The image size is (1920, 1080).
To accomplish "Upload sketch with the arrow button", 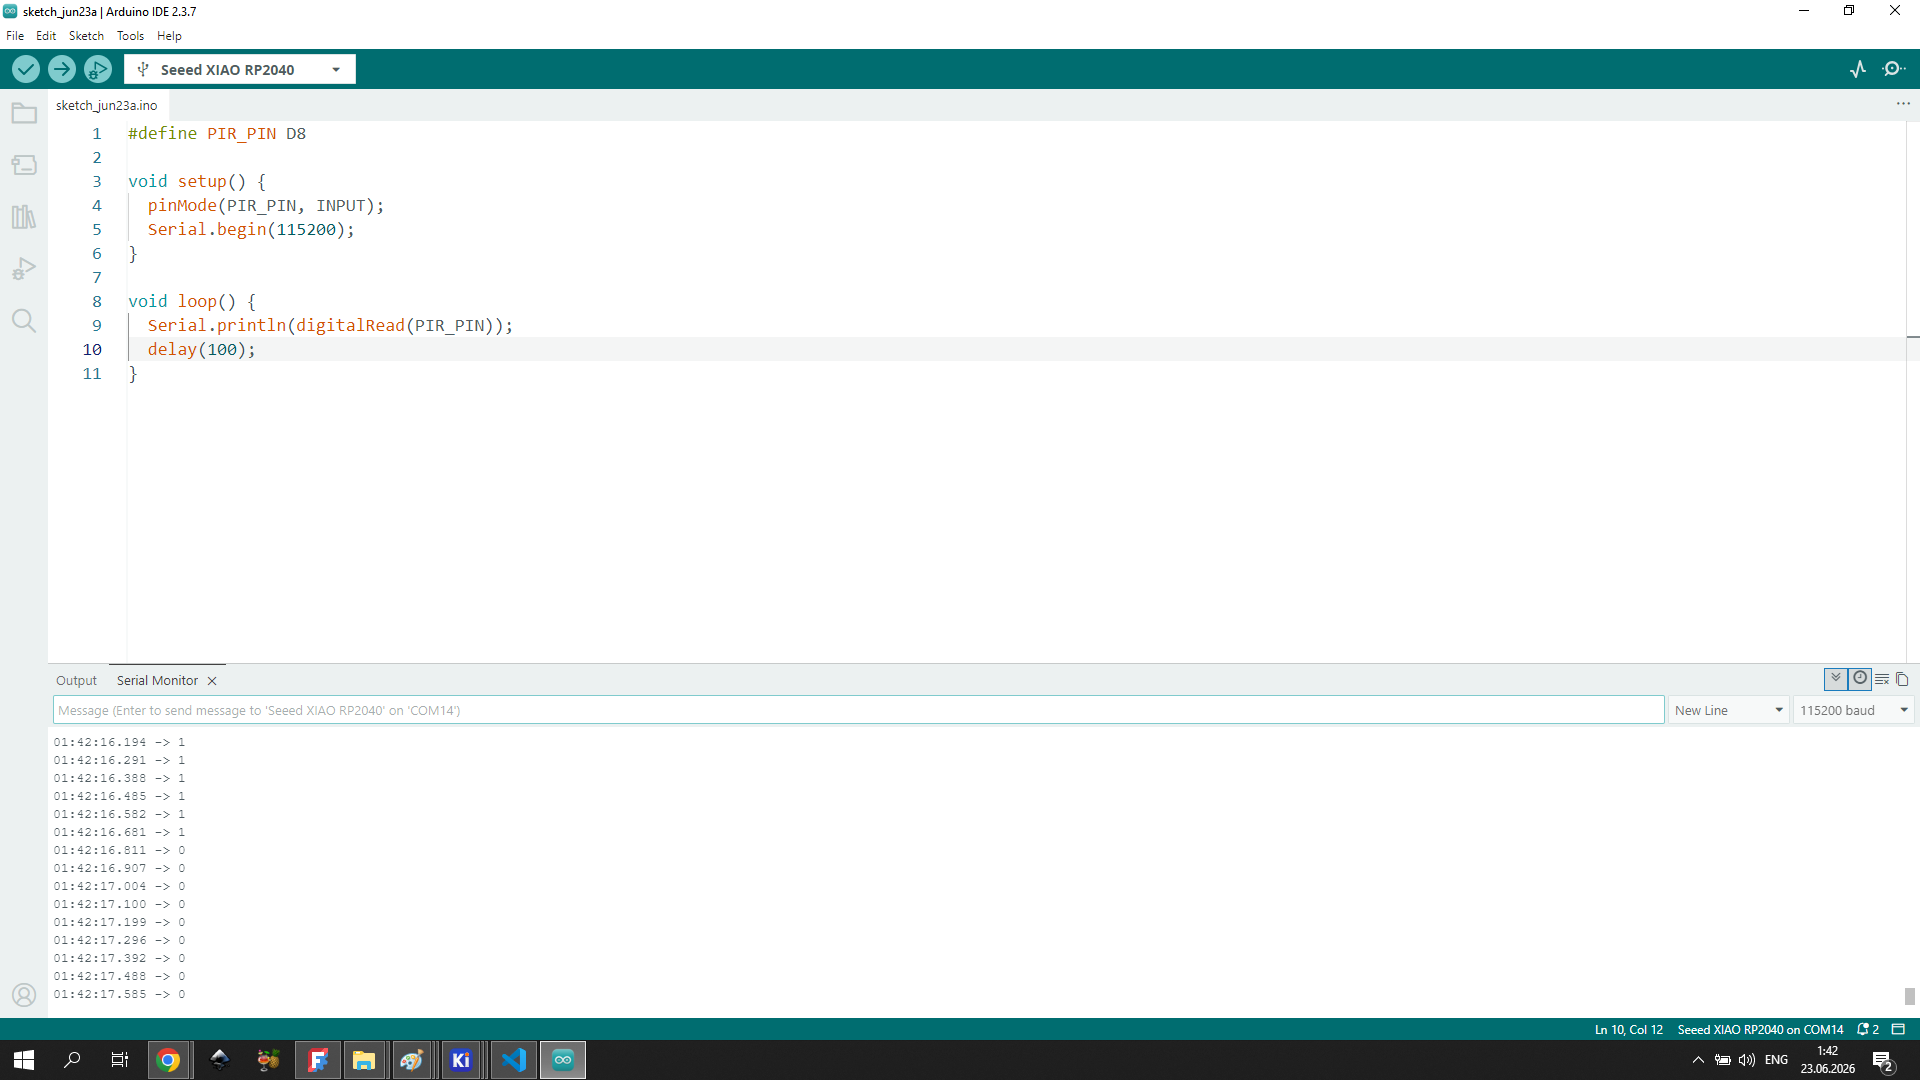I will click(x=62, y=69).
